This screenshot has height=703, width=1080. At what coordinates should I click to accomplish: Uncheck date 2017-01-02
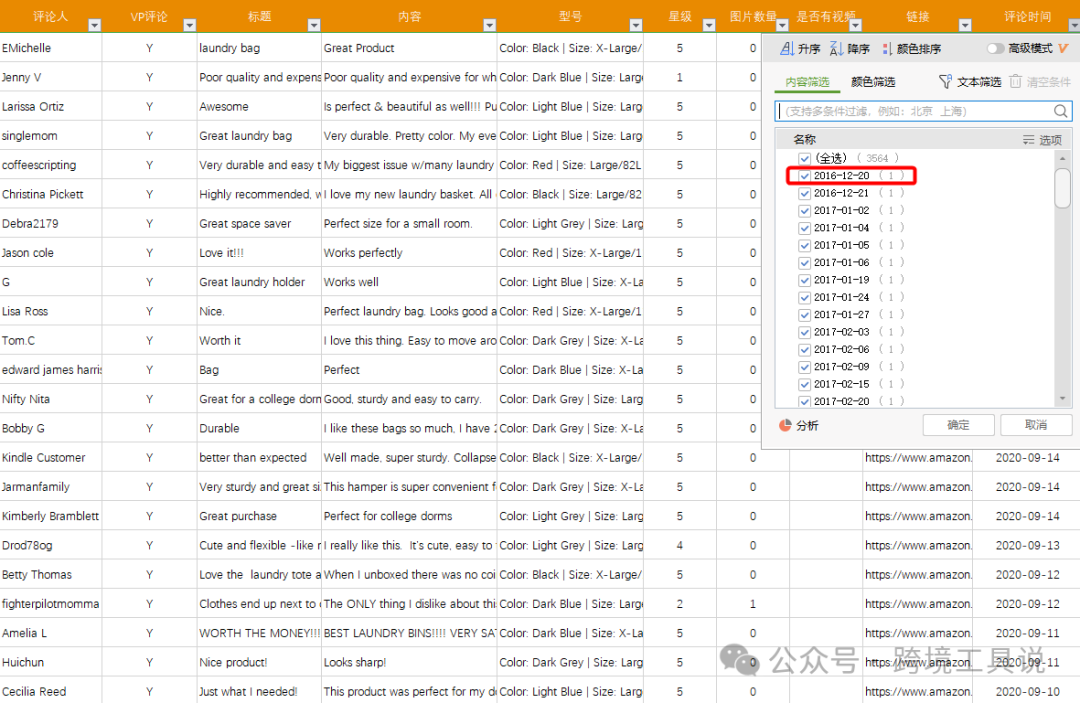[x=804, y=211]
